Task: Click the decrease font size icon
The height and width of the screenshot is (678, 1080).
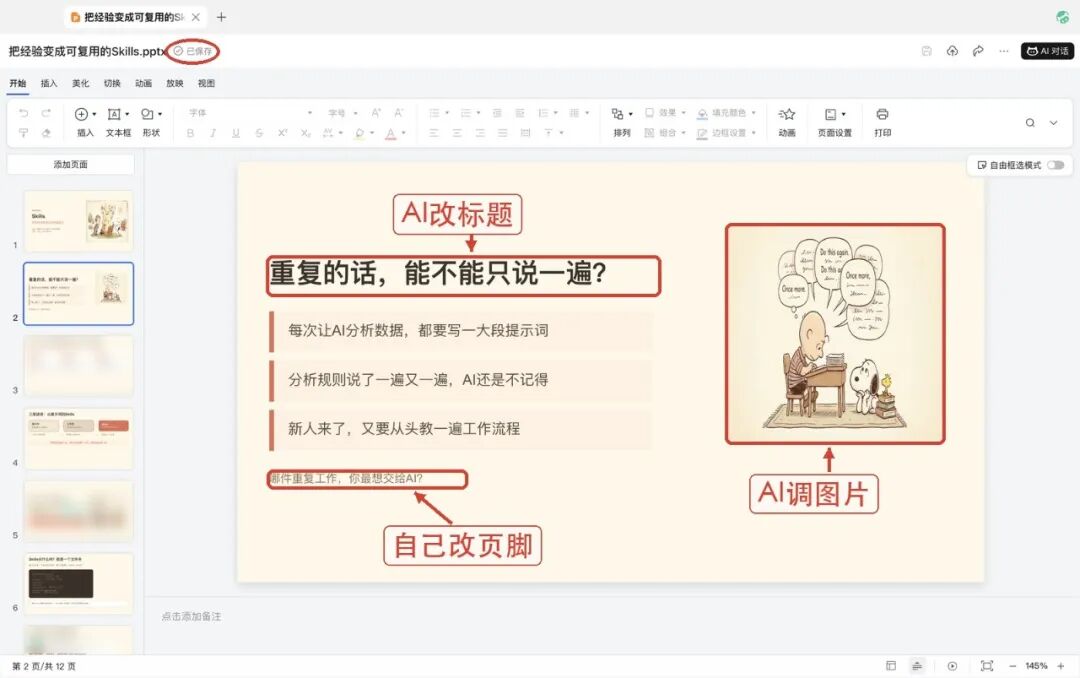Action: coord(399,113)
